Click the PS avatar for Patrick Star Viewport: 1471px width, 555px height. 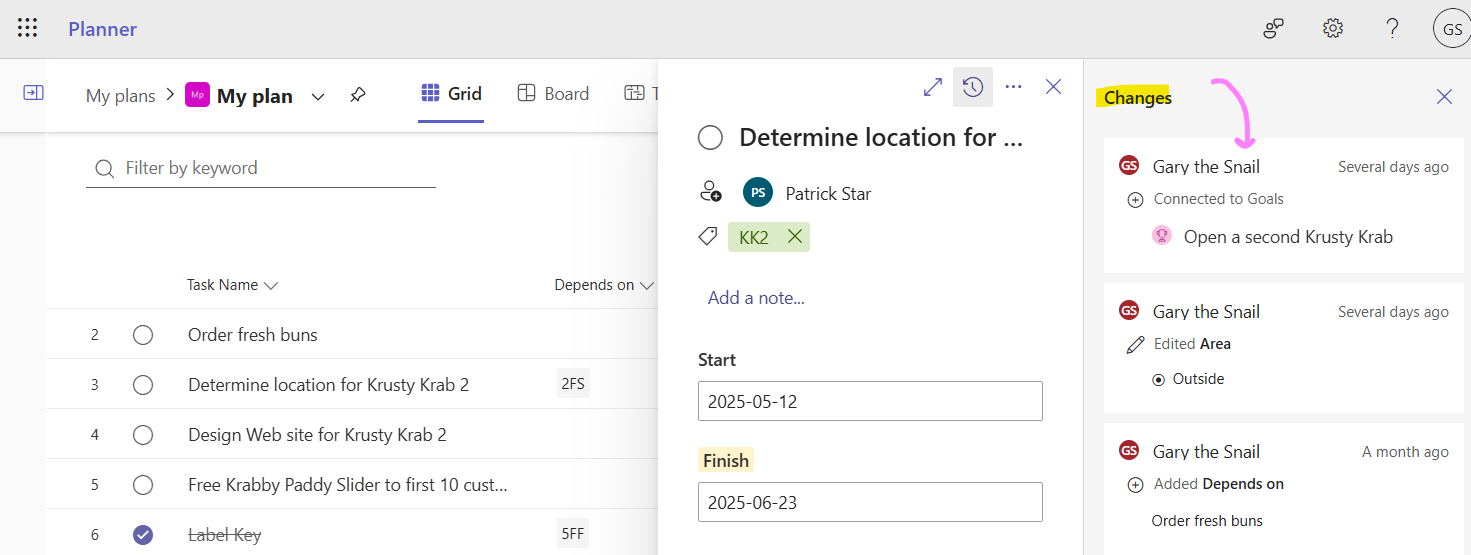(758, 193)
